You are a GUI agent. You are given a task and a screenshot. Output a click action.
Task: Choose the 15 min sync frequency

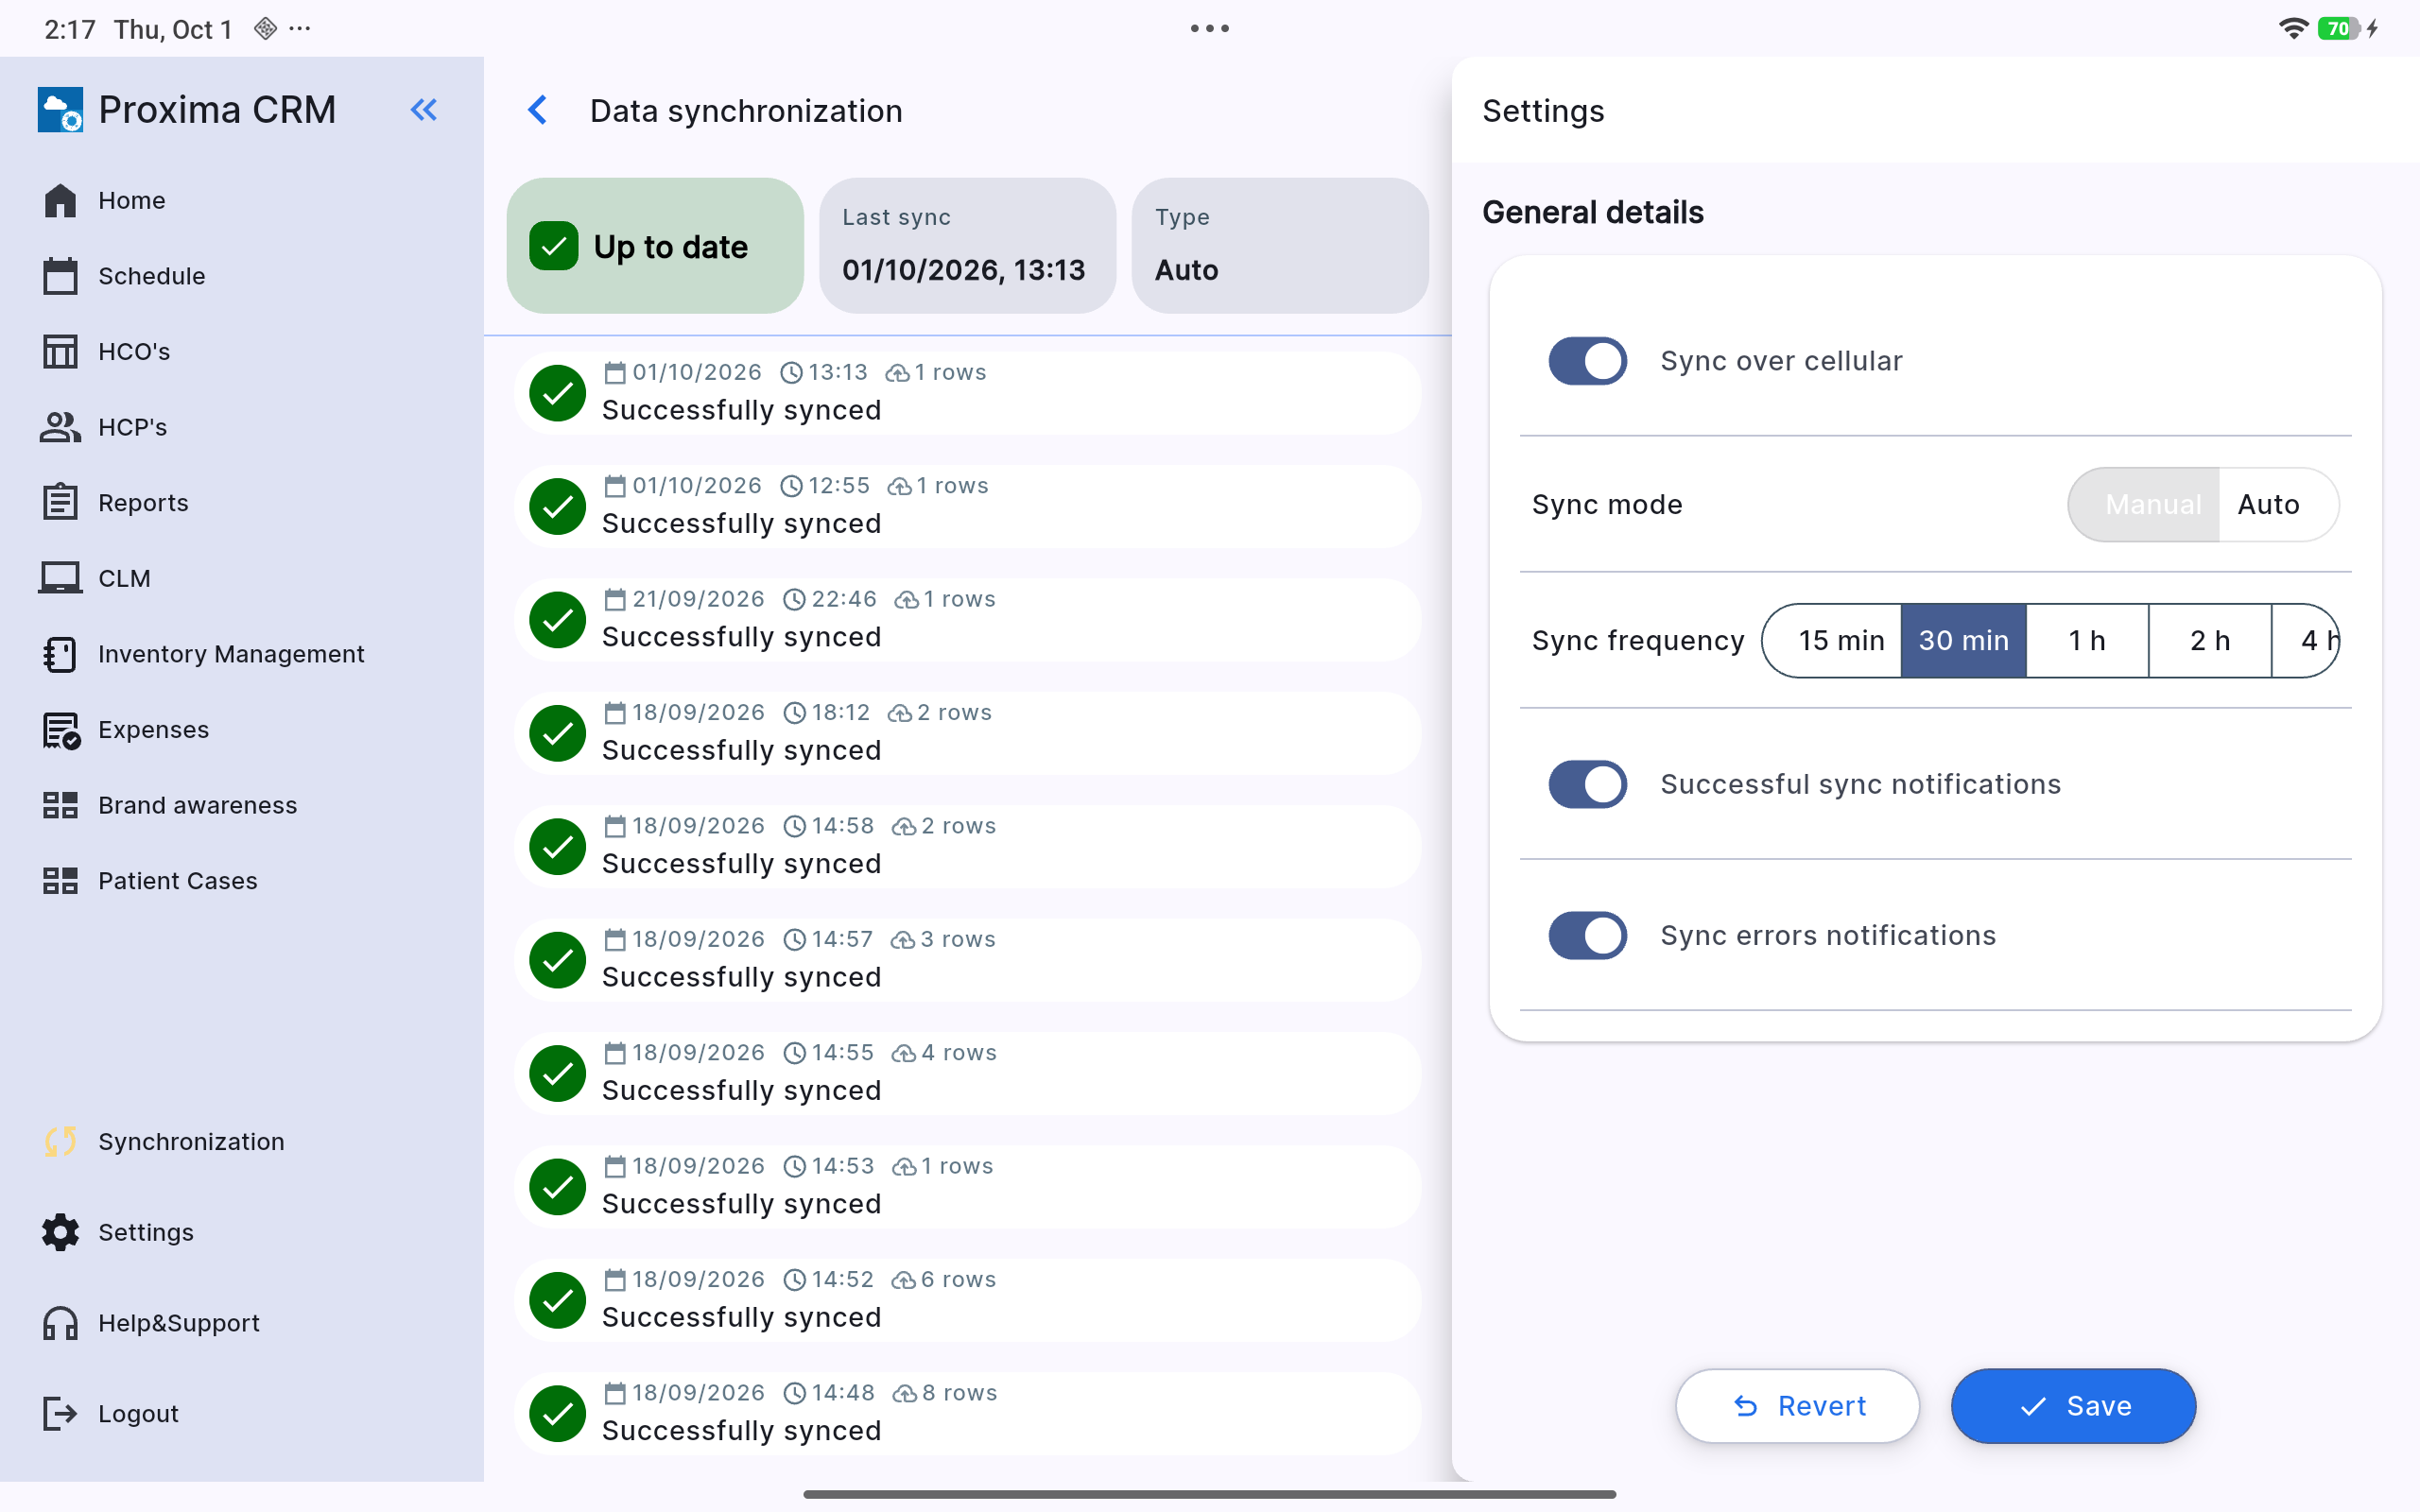1840,640
